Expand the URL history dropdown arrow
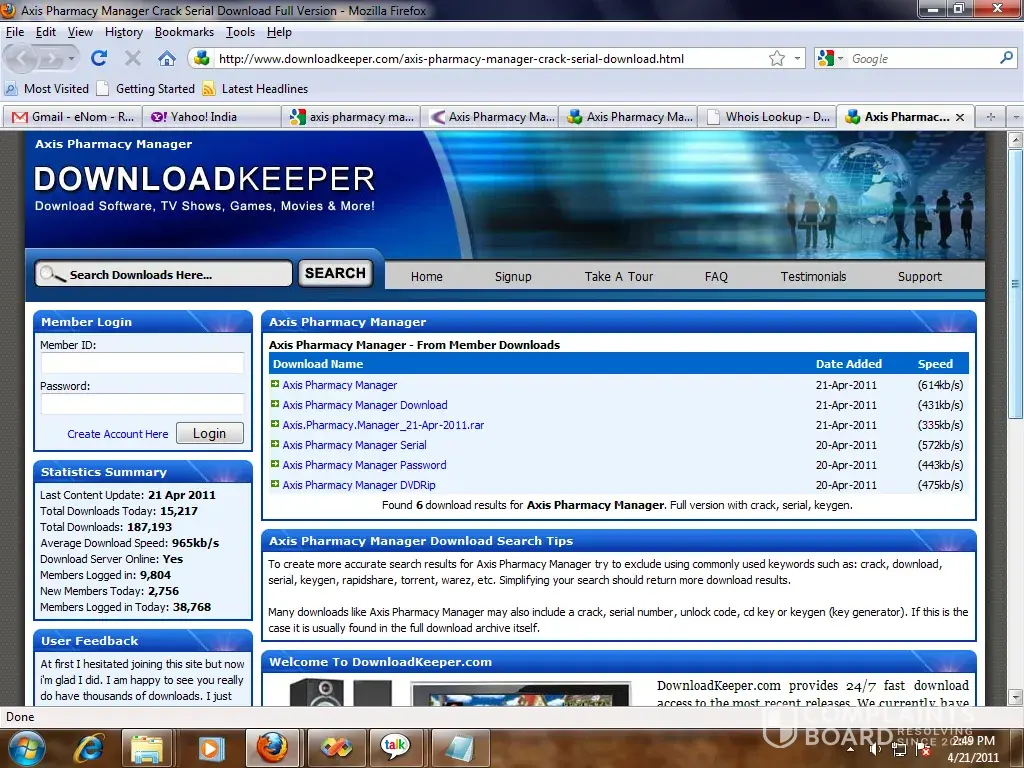 pos(797,59)
